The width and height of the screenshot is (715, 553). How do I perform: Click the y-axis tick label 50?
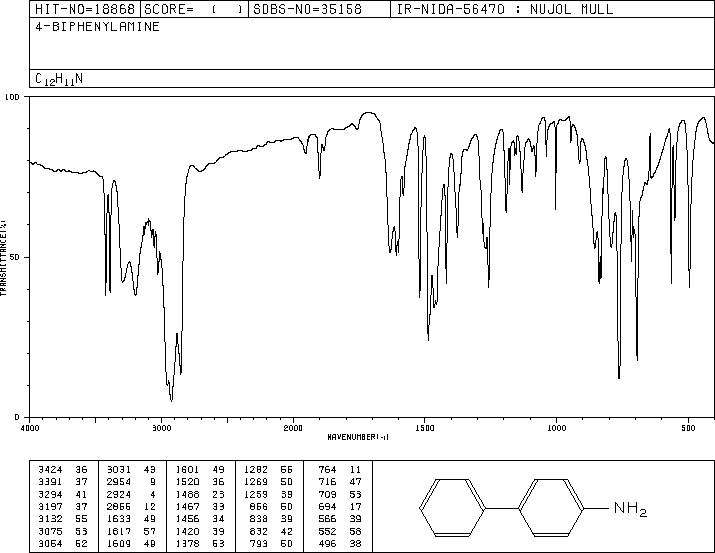(x=15, y=257)
